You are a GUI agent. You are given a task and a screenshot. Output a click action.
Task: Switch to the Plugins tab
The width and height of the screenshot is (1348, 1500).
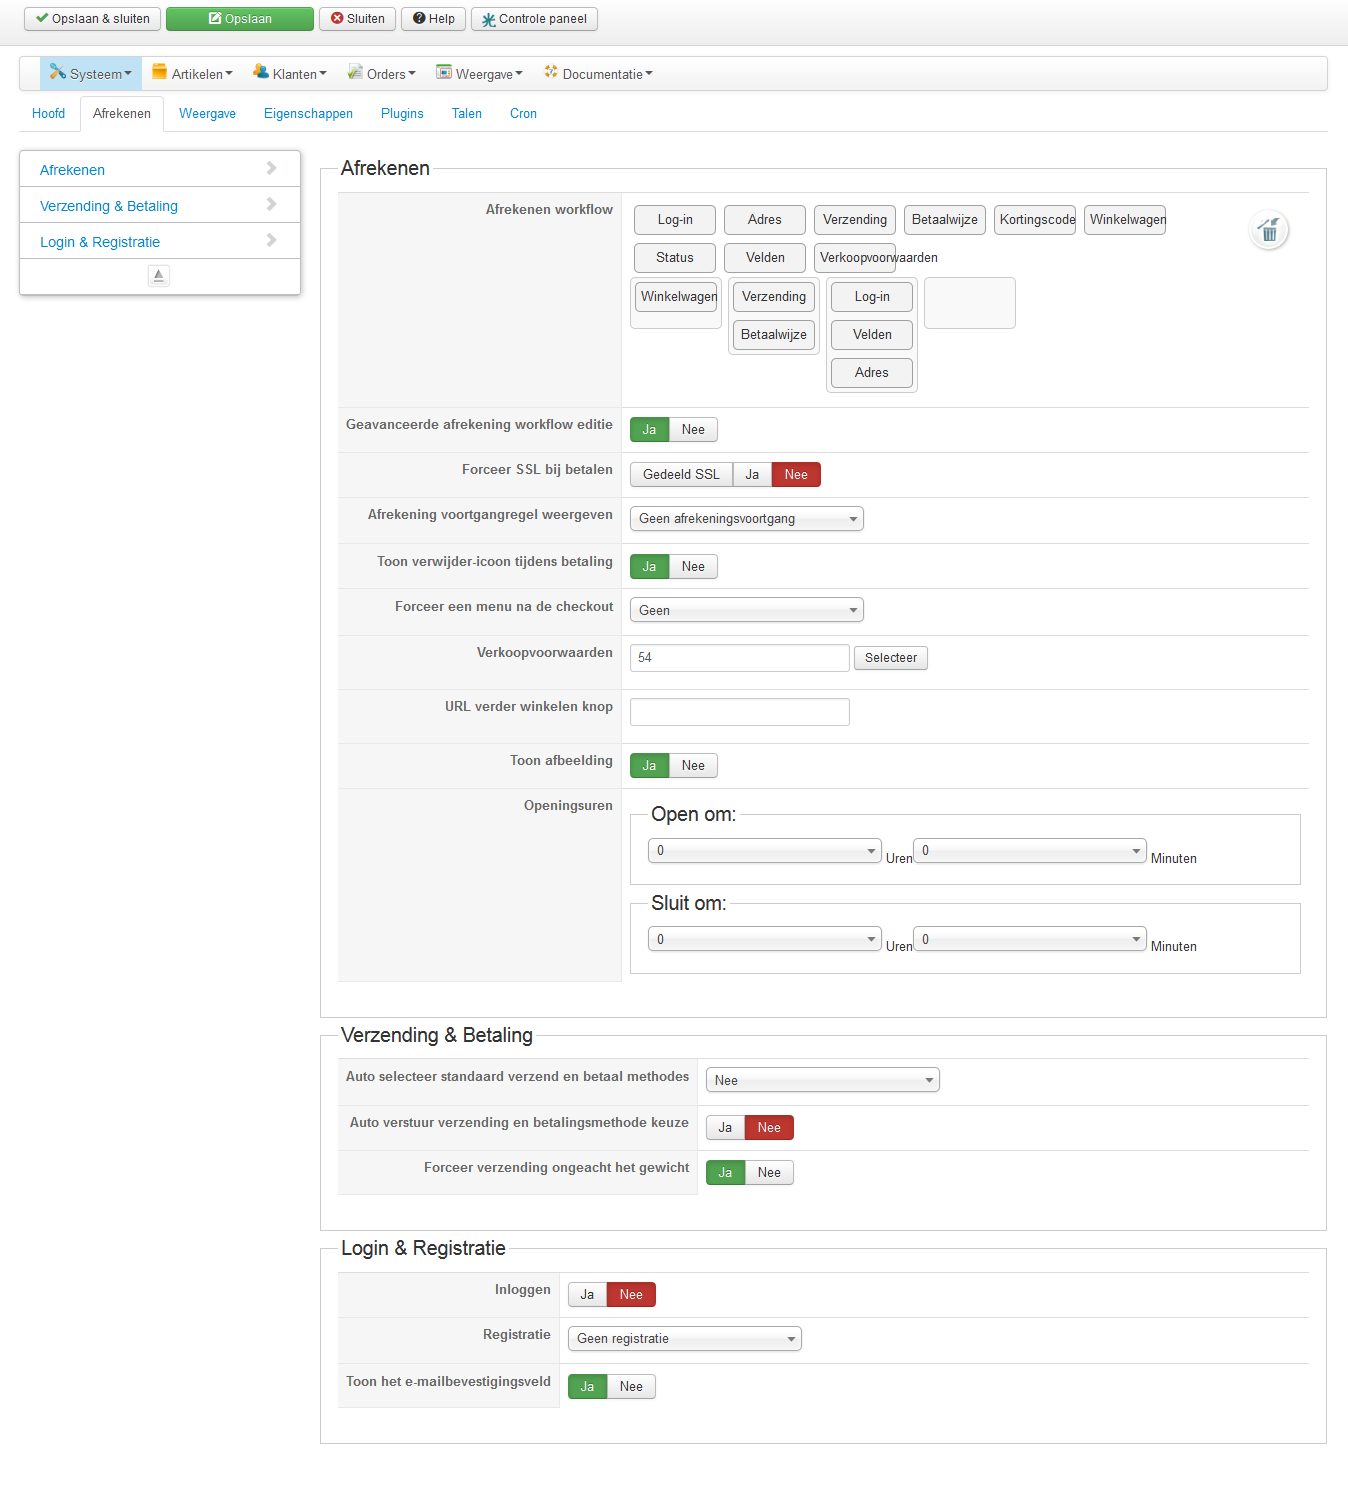pos(402,114)
